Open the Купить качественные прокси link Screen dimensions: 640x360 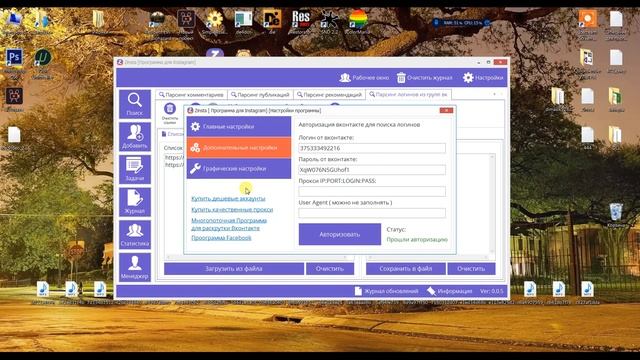(232, 209)
